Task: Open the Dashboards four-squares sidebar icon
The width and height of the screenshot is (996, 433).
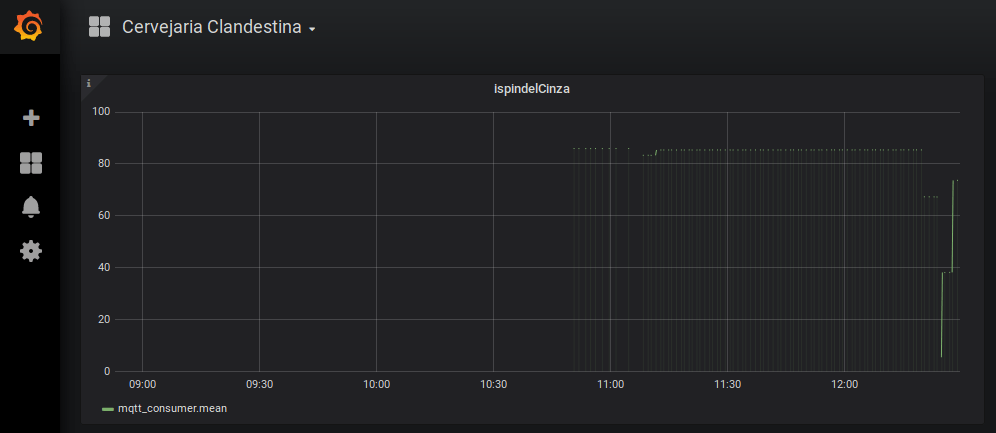Action: 31,163
